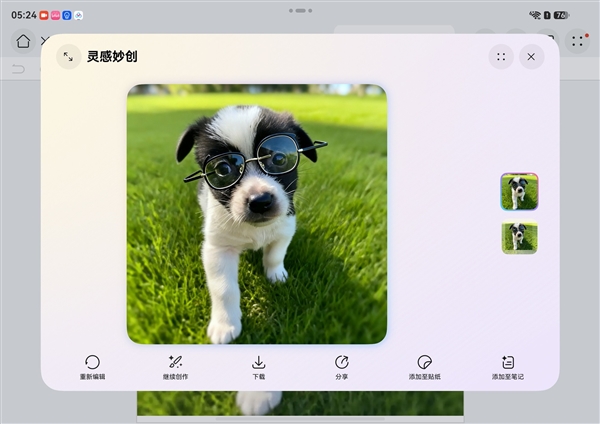Tap the Wi-Fi icon in the status bar
This screenshot has width=600, height=424.
pyautogui.click(x=535, y=15)
